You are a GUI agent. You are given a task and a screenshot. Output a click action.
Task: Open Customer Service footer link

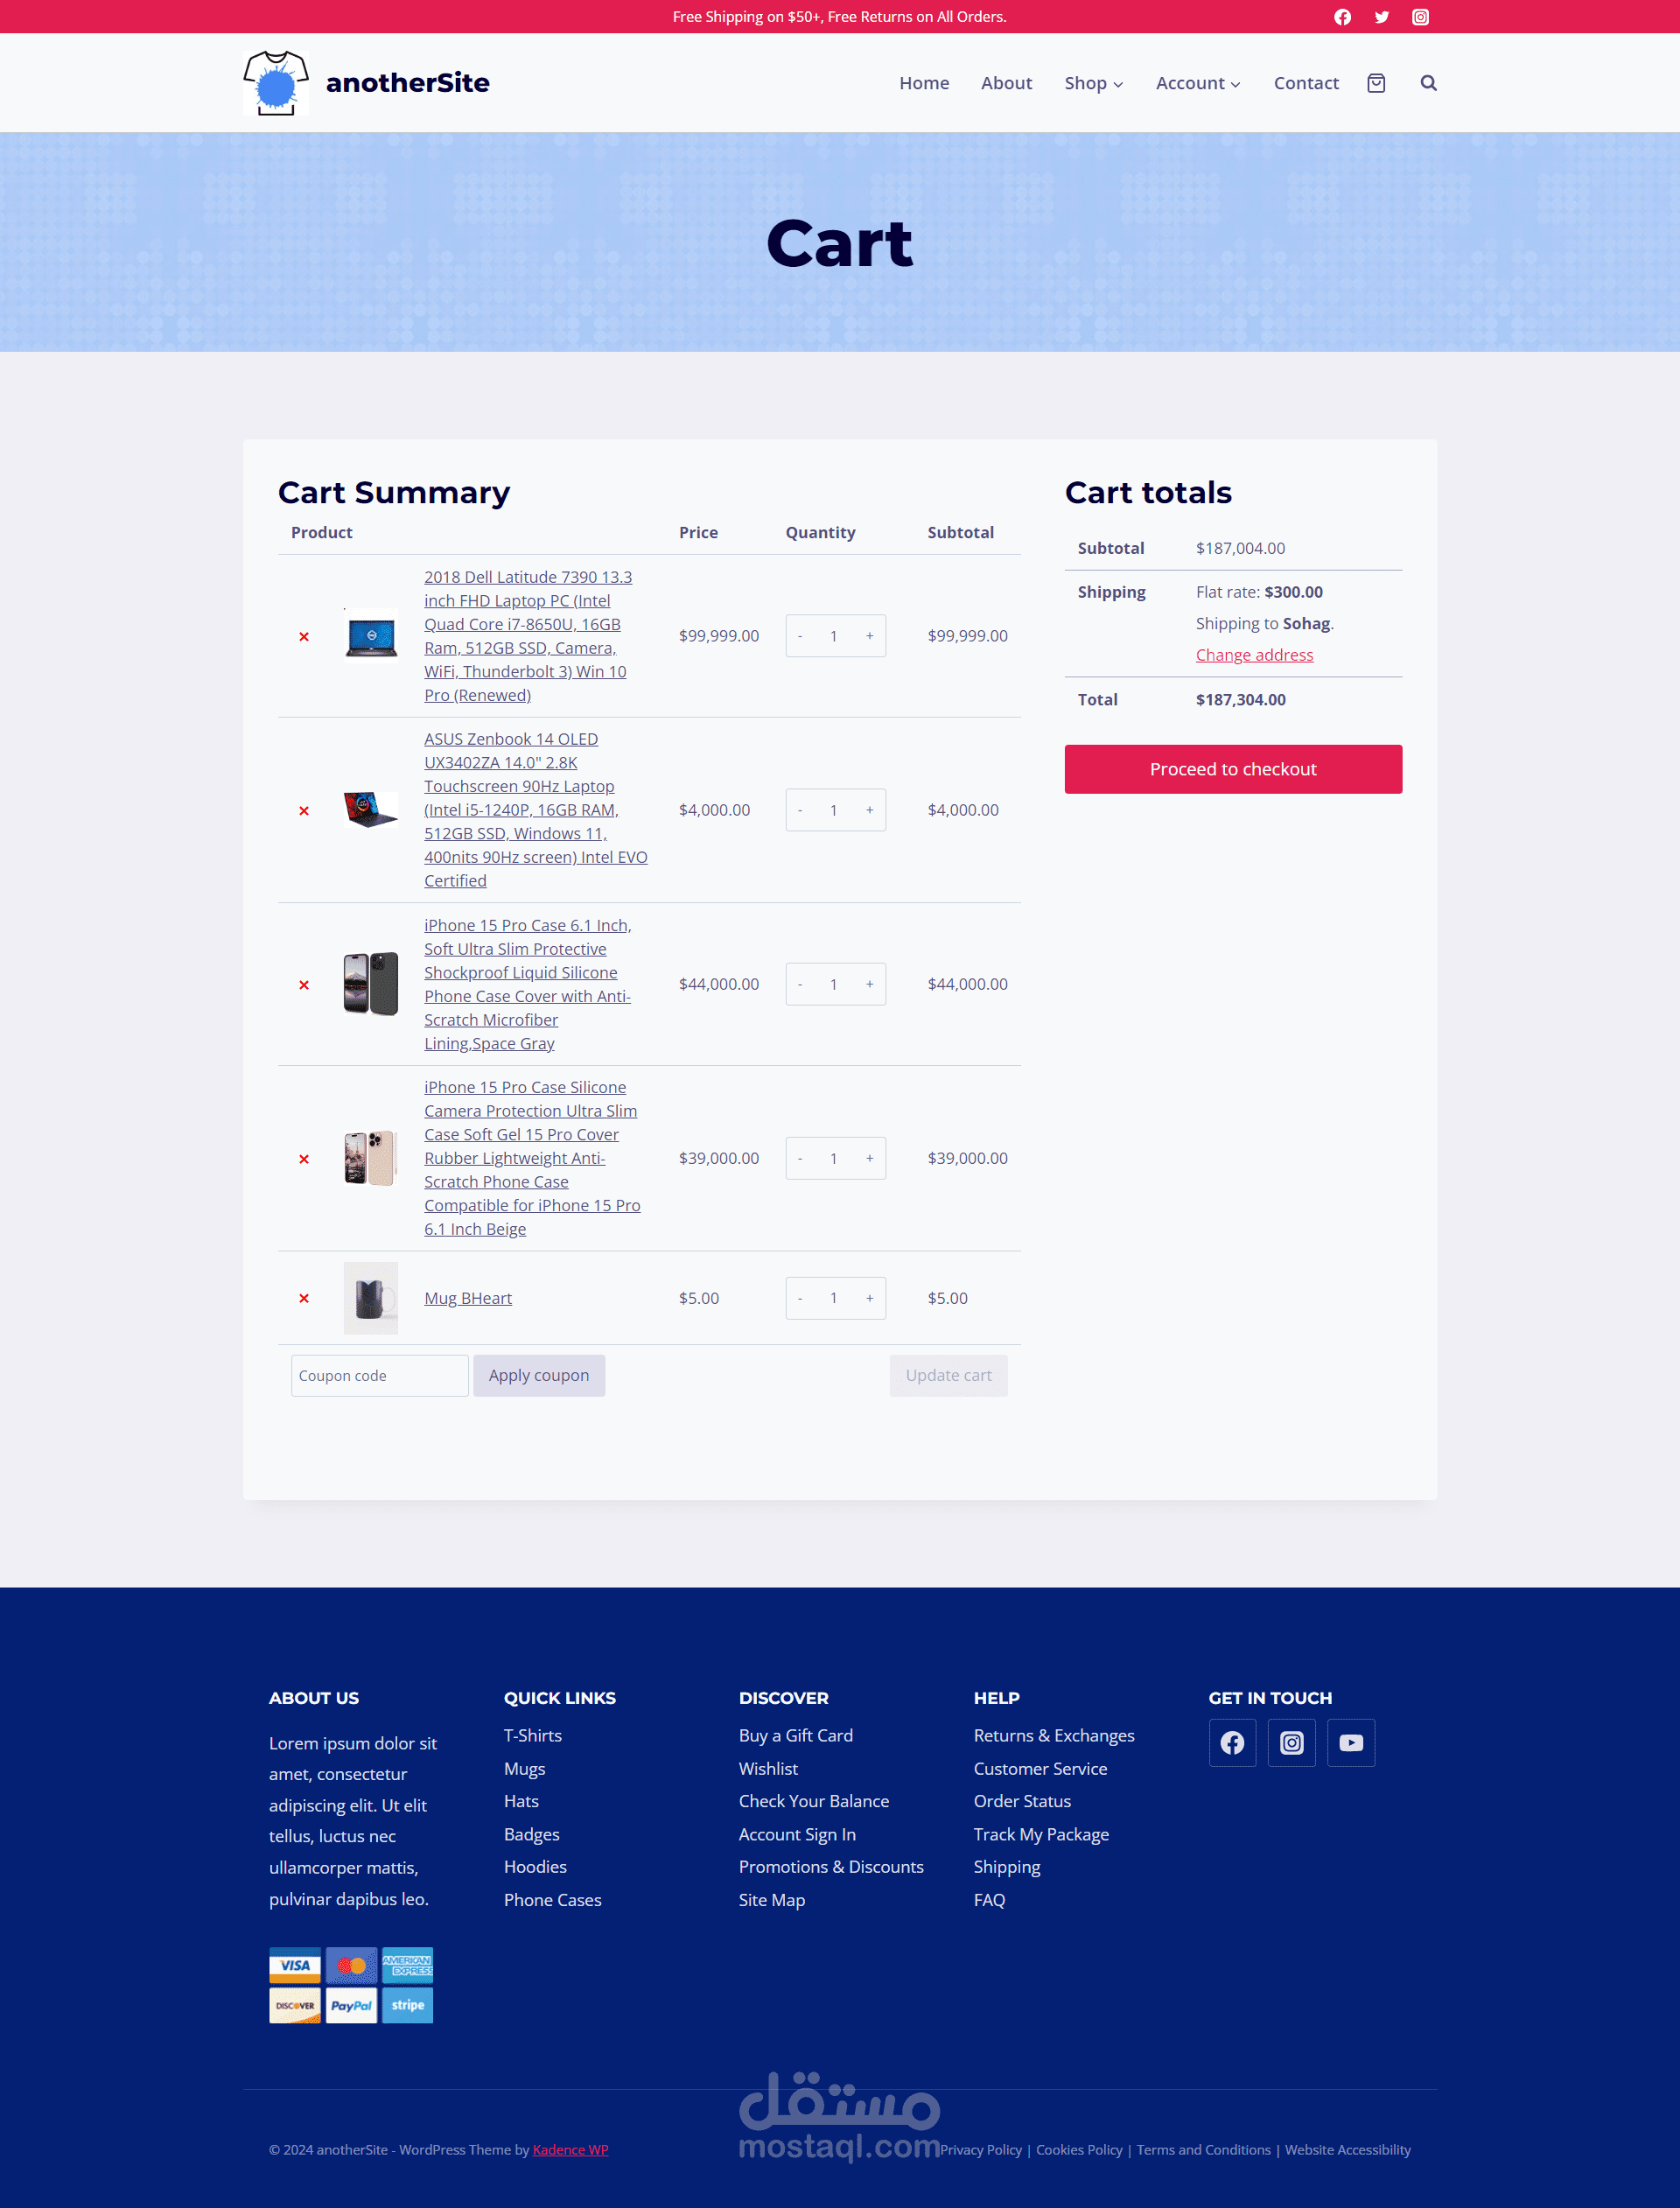1040,1769
